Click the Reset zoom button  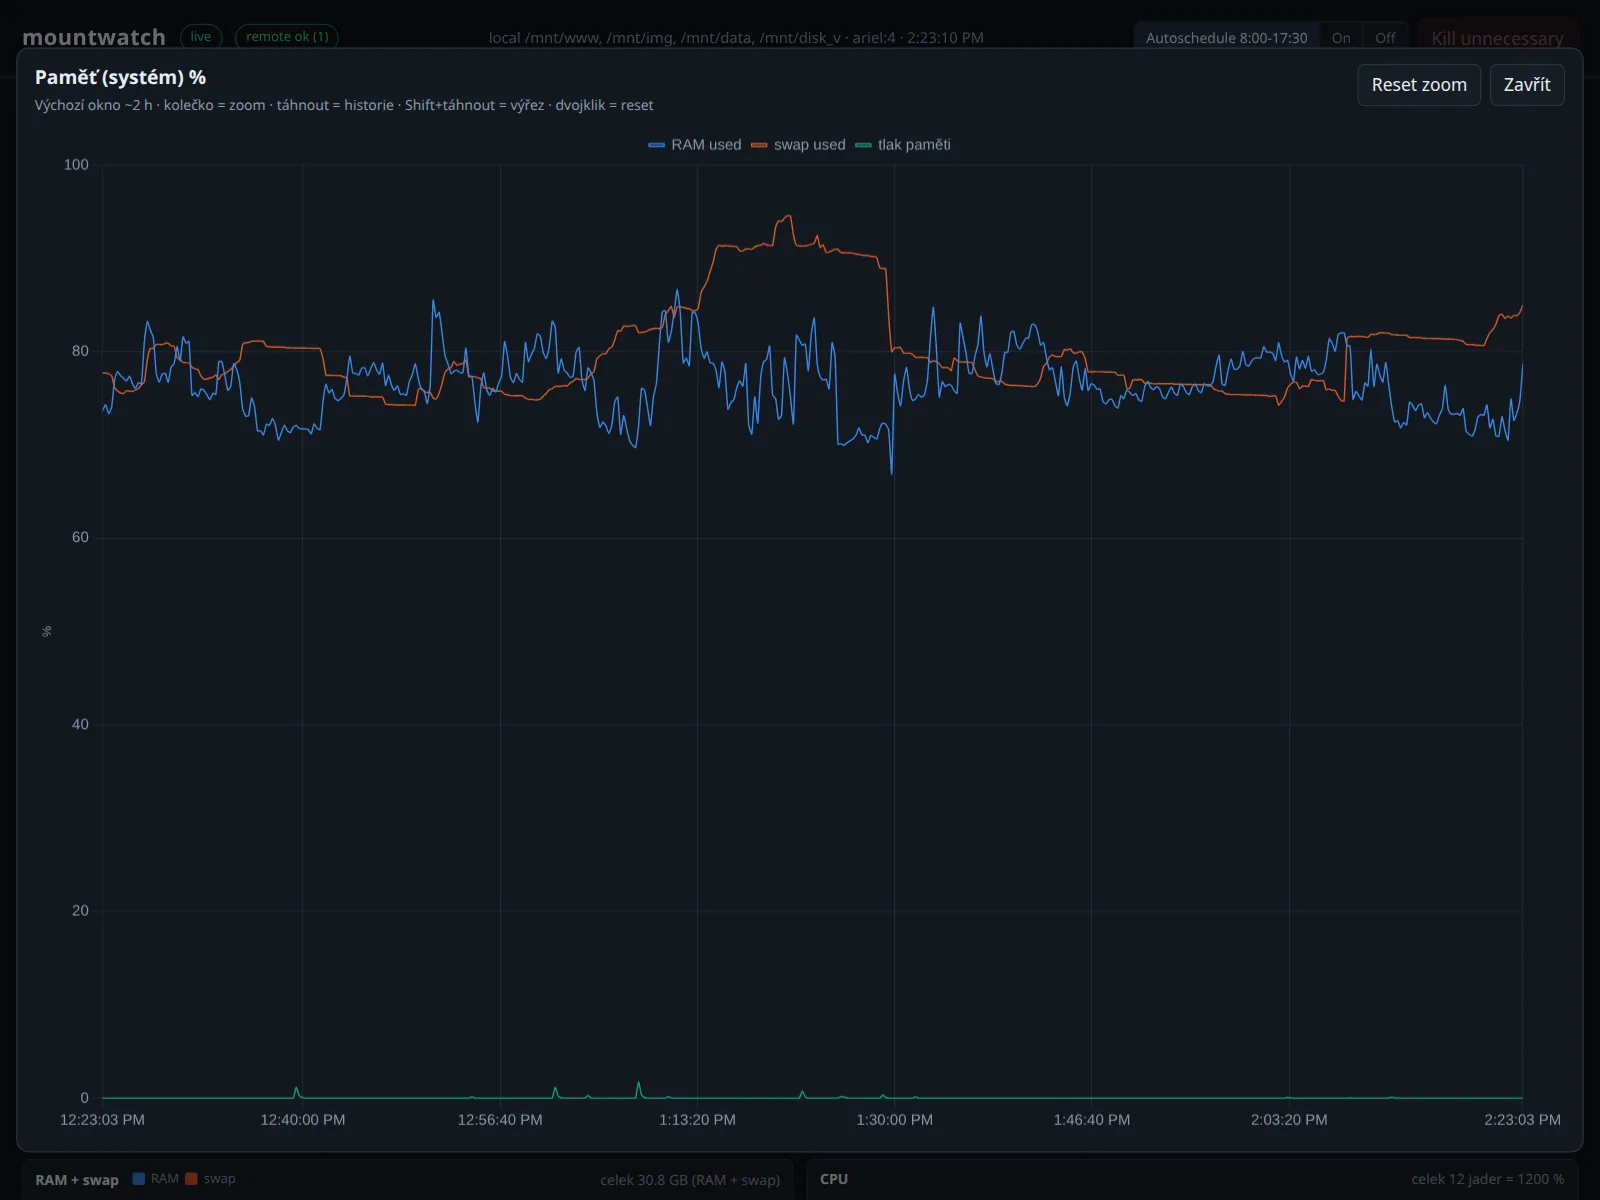click(x=1419, y=85)
